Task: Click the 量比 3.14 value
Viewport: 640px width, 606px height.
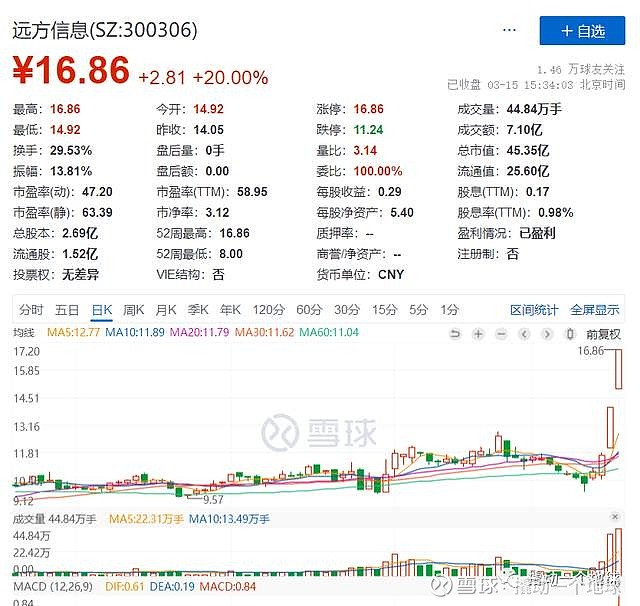Action: click(365, 151)
